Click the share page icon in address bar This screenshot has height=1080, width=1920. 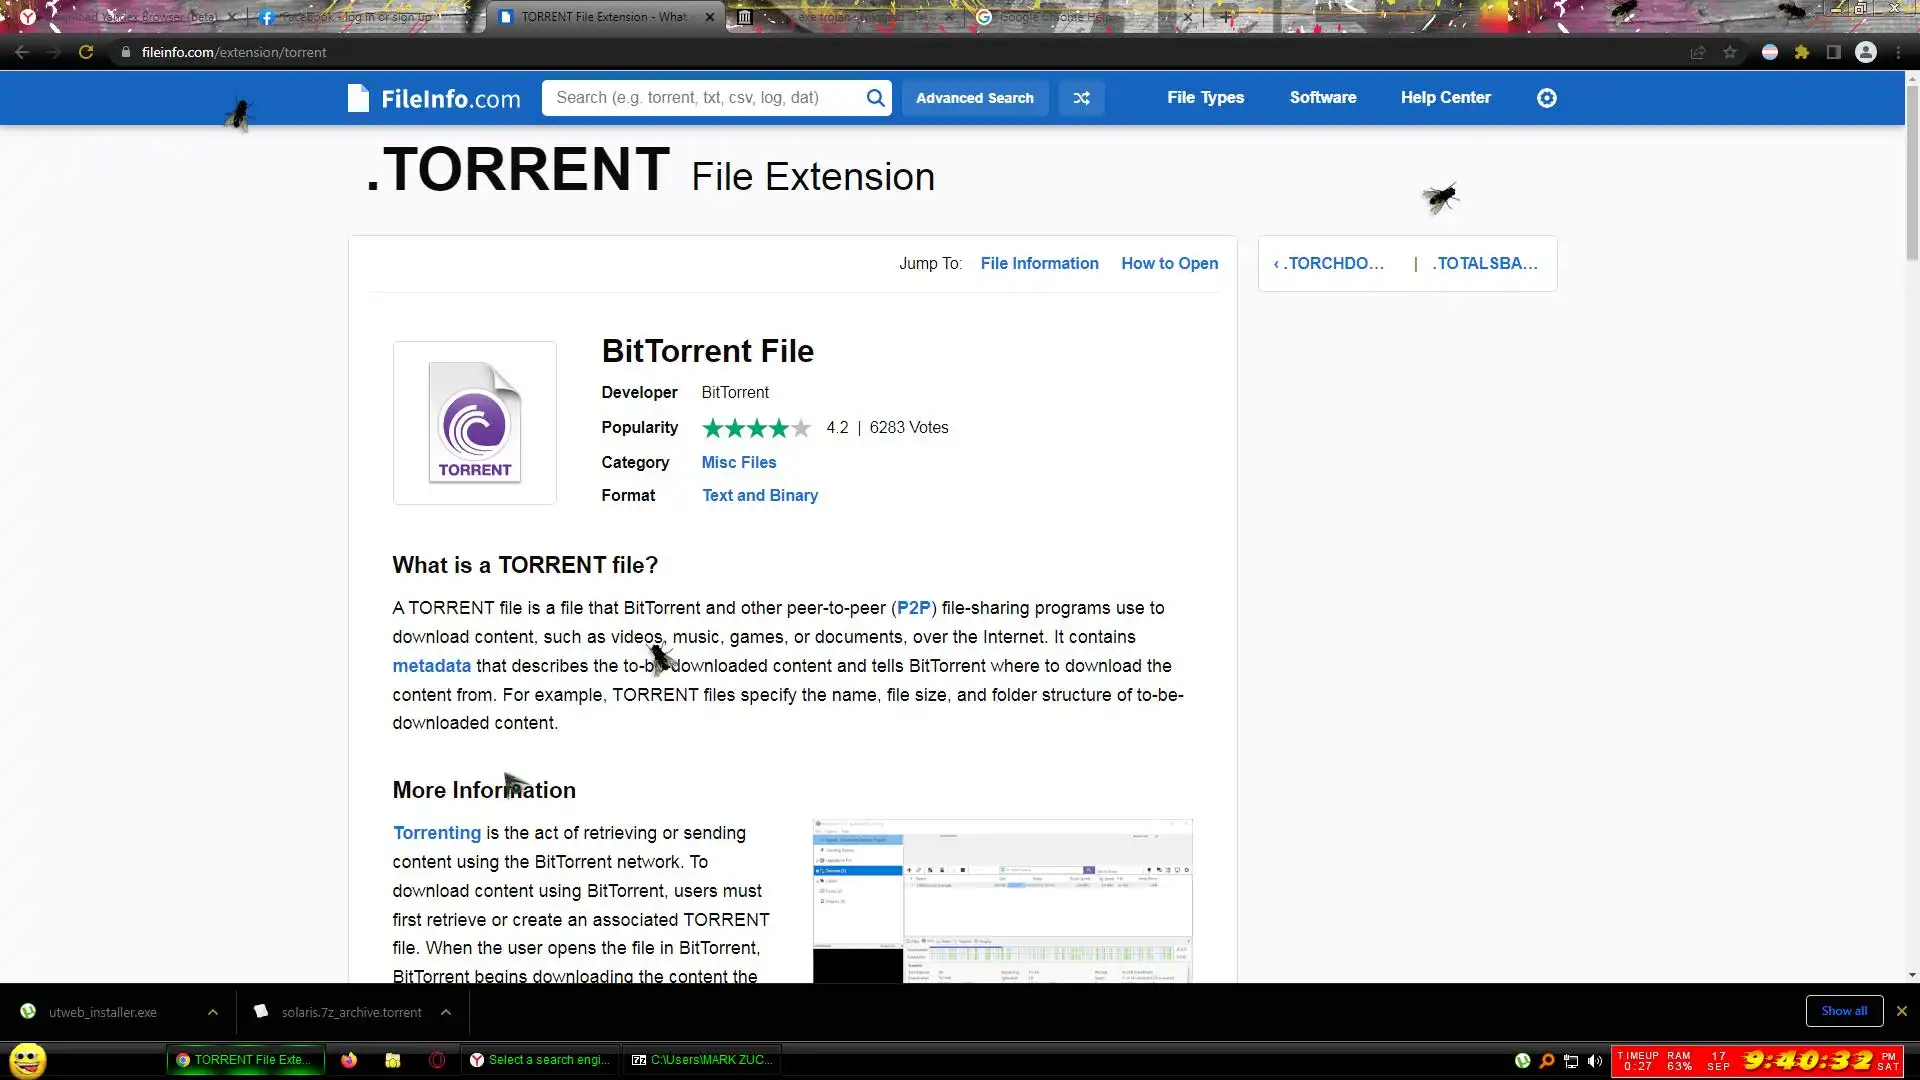click(1697, 53)
